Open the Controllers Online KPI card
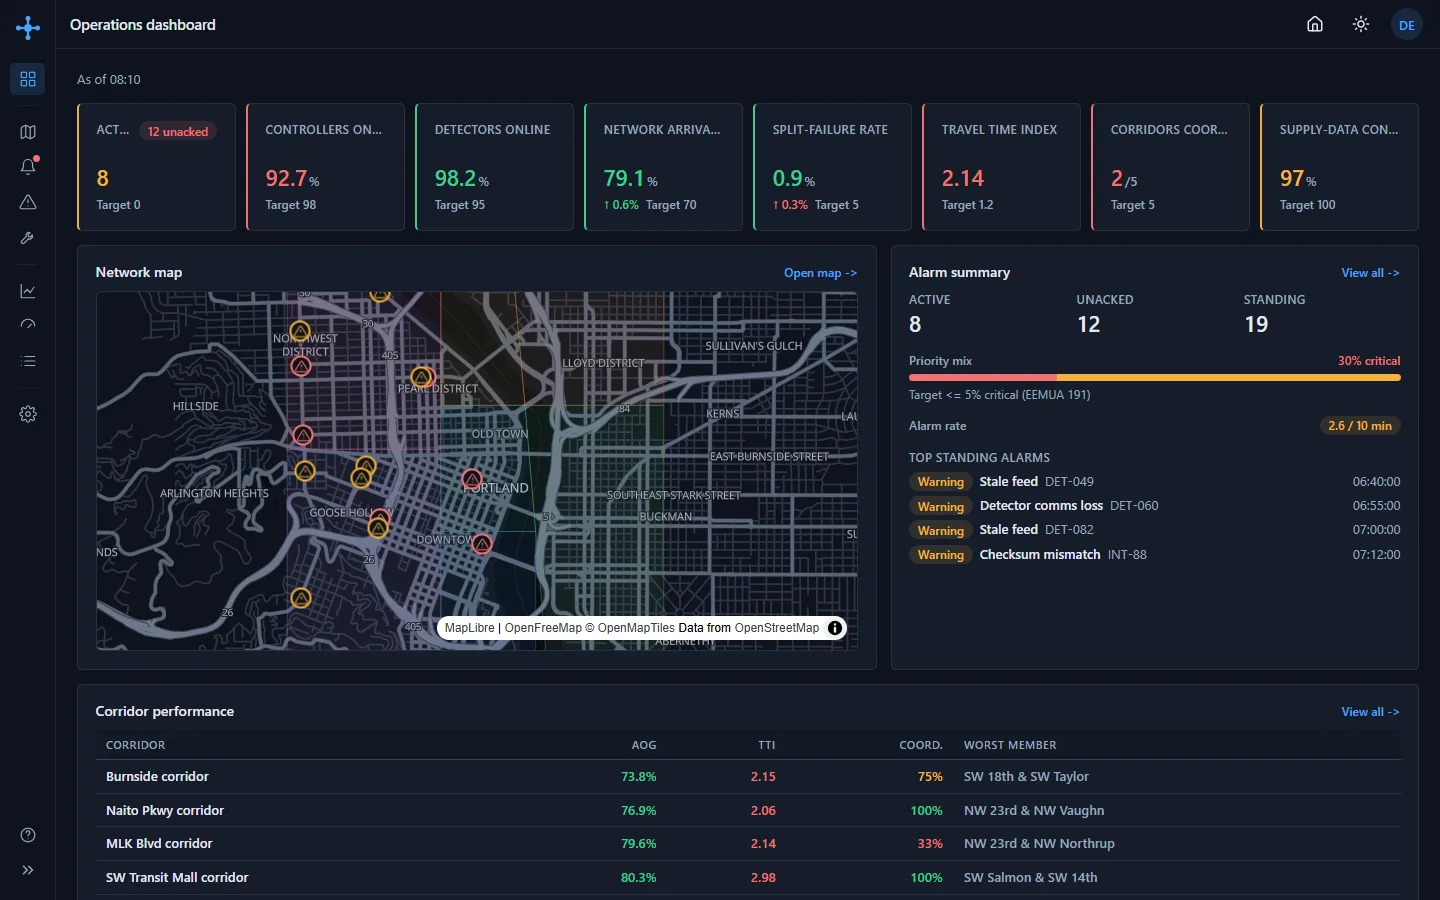The width and height of the screenshot is (1440, 900). (325, 167)
